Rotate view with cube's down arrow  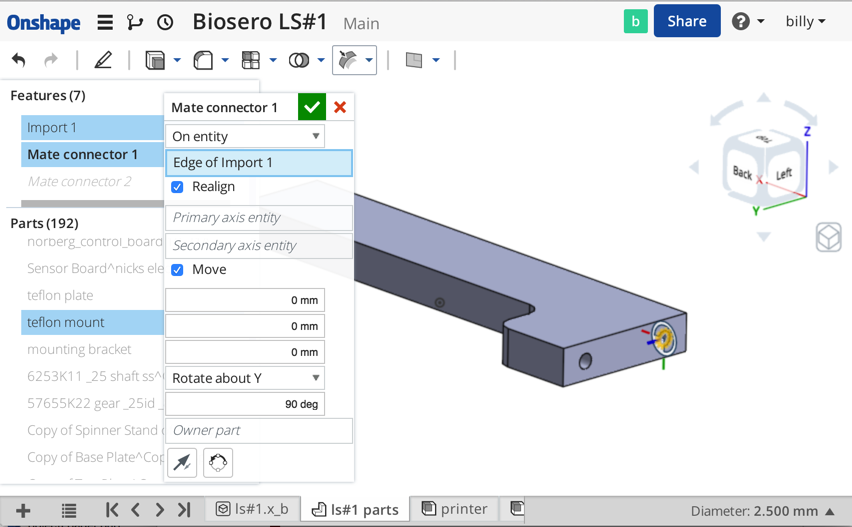(x=763, y=237)
